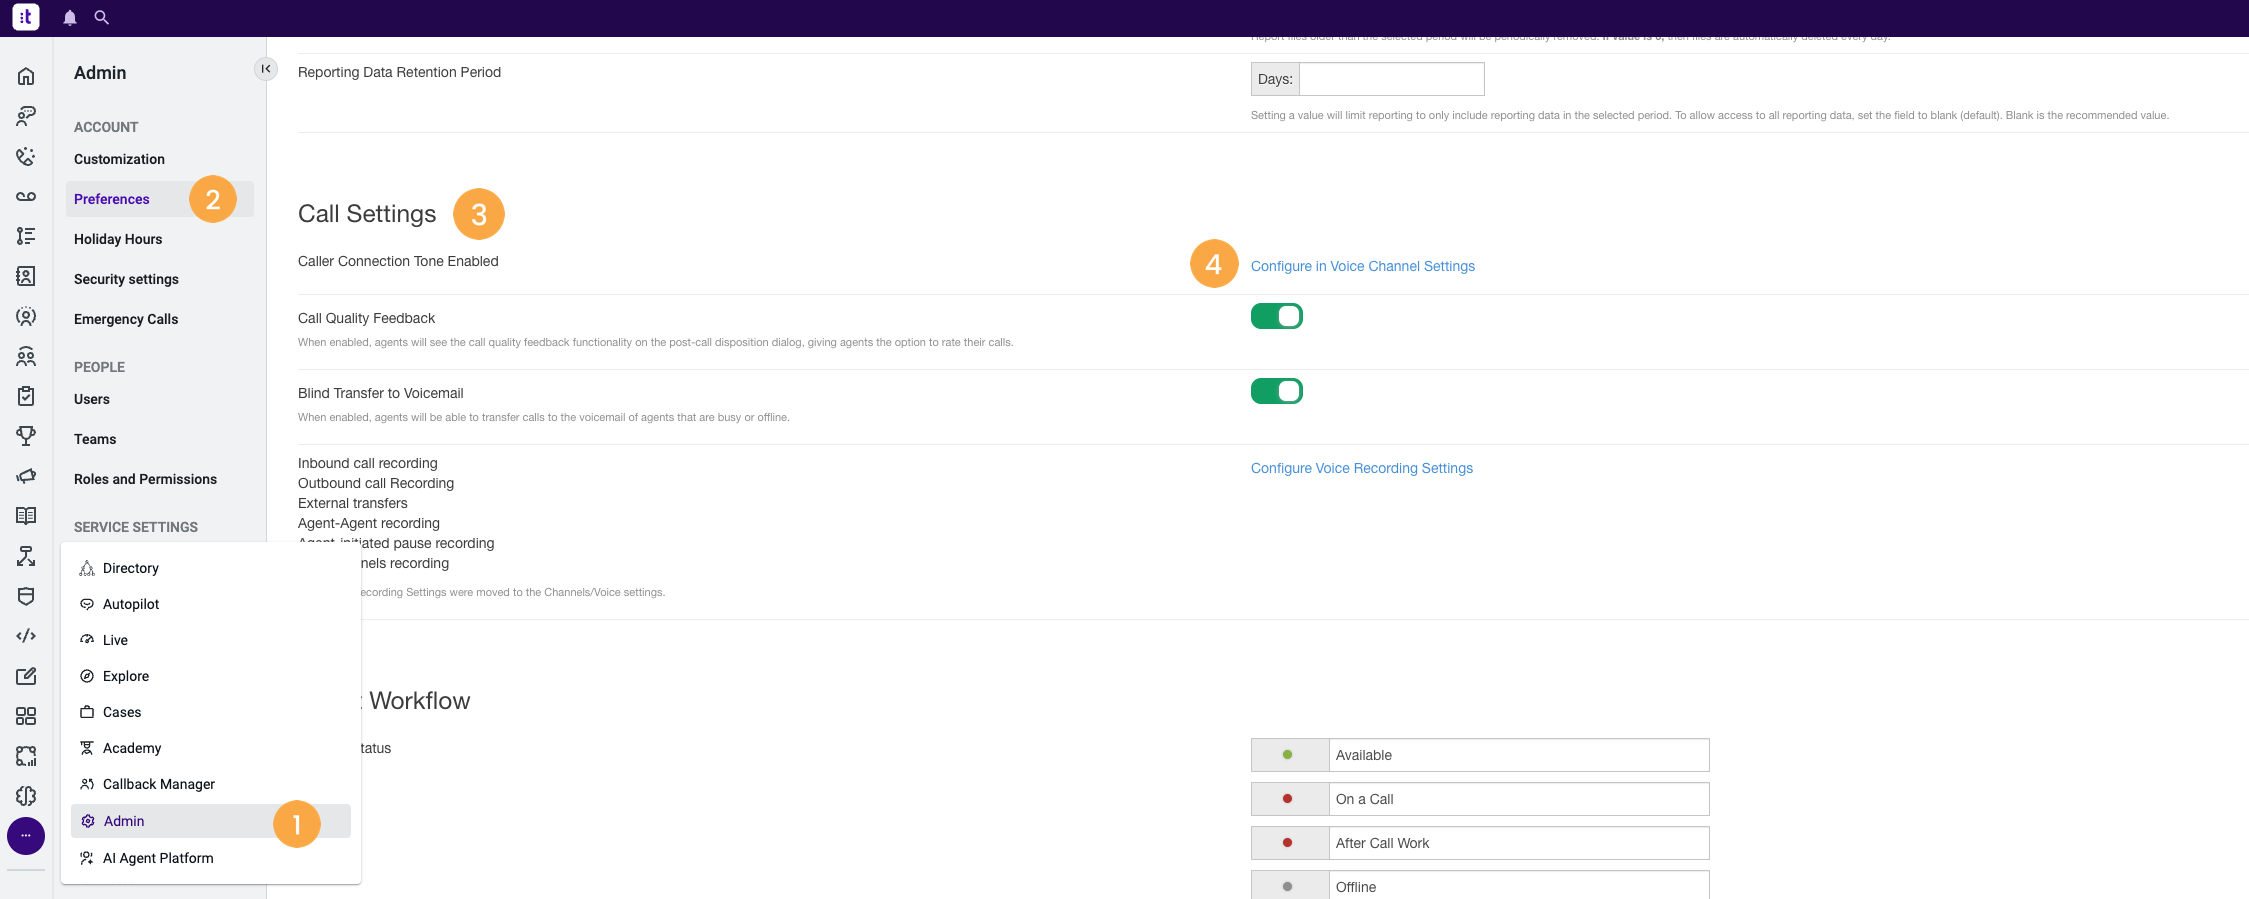The width and height of the screenshot is (2249, 899).
Task: Click the search magnifier icon
Action: 101,17
